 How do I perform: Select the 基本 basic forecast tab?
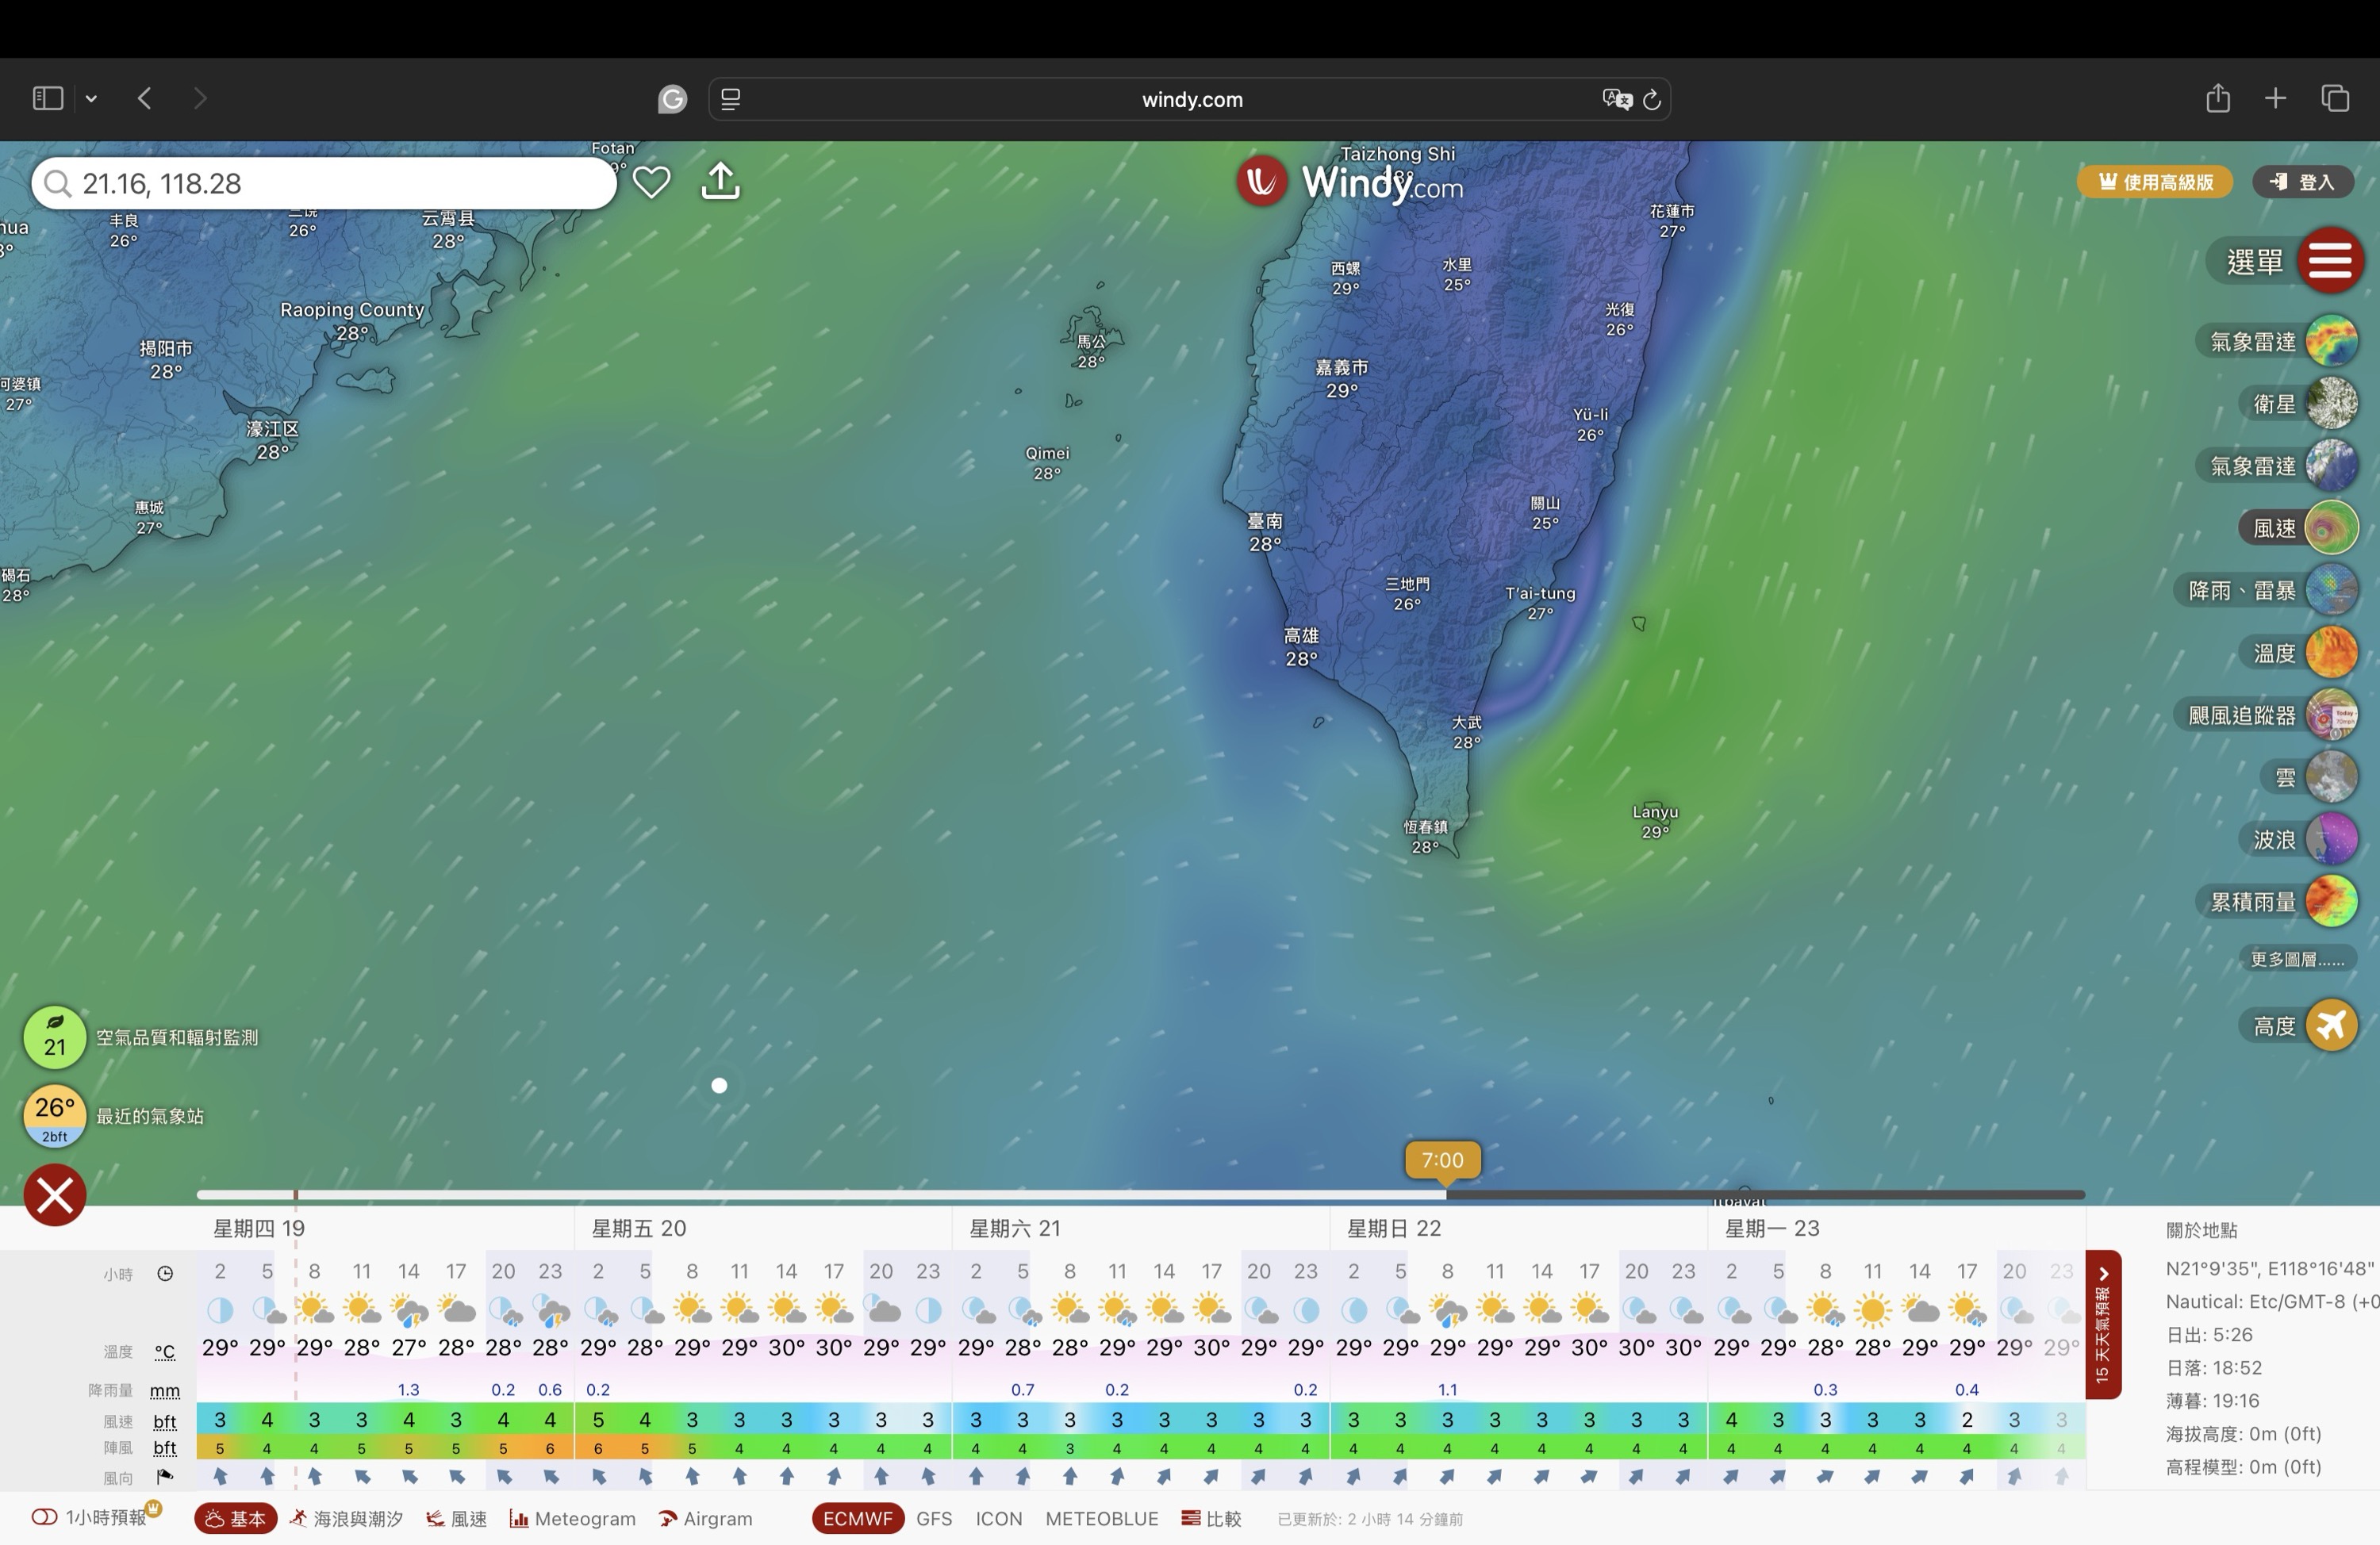click(235, 1518)
